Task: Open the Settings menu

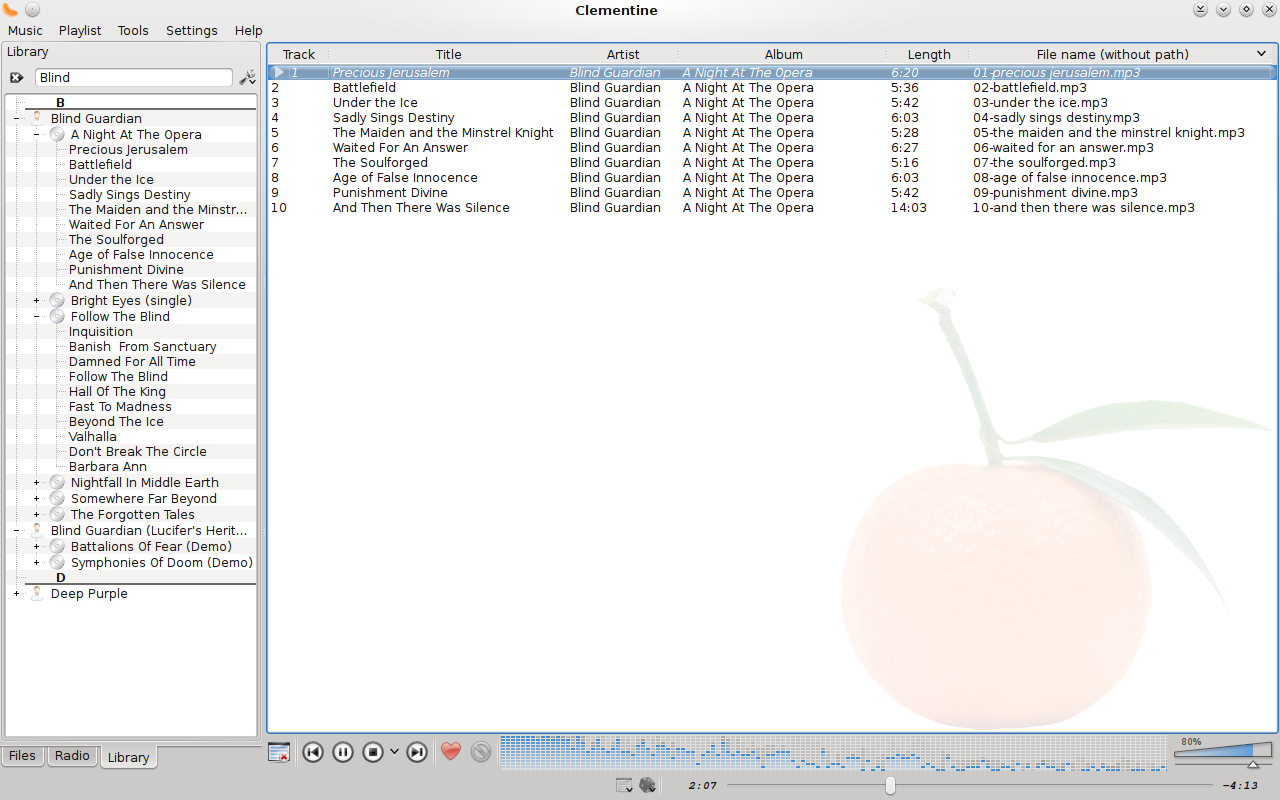Action: [192, 30]
